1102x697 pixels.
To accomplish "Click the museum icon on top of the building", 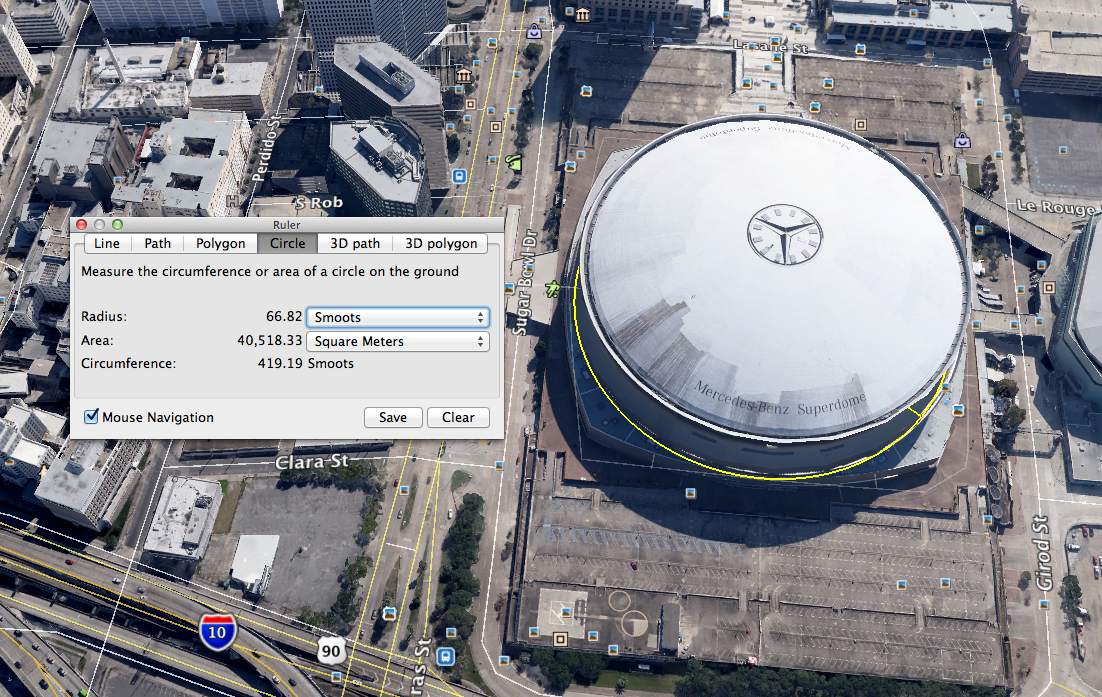I will [x=463, y=76].
